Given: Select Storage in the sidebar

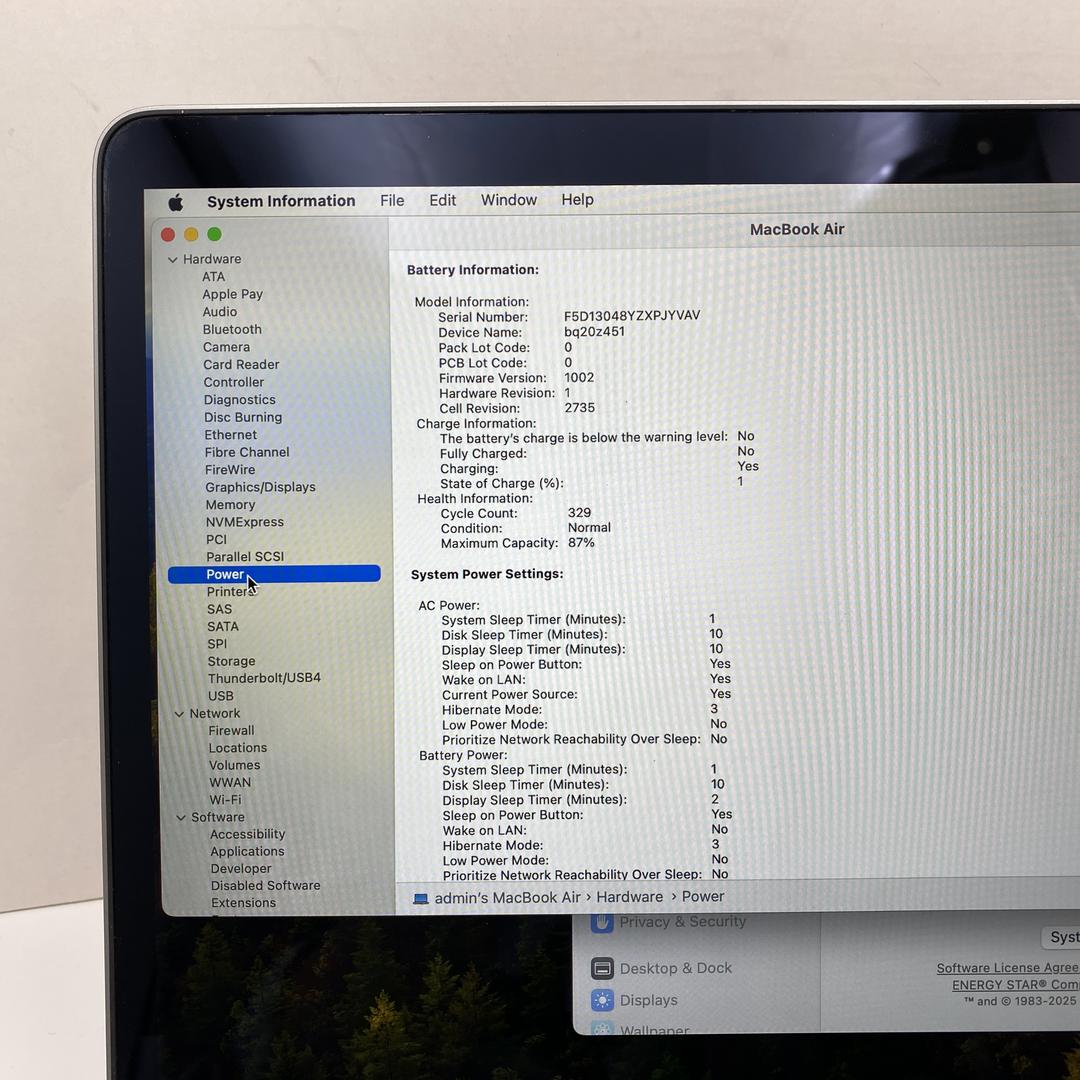Looking at the screenshot, I should (231, 661).
